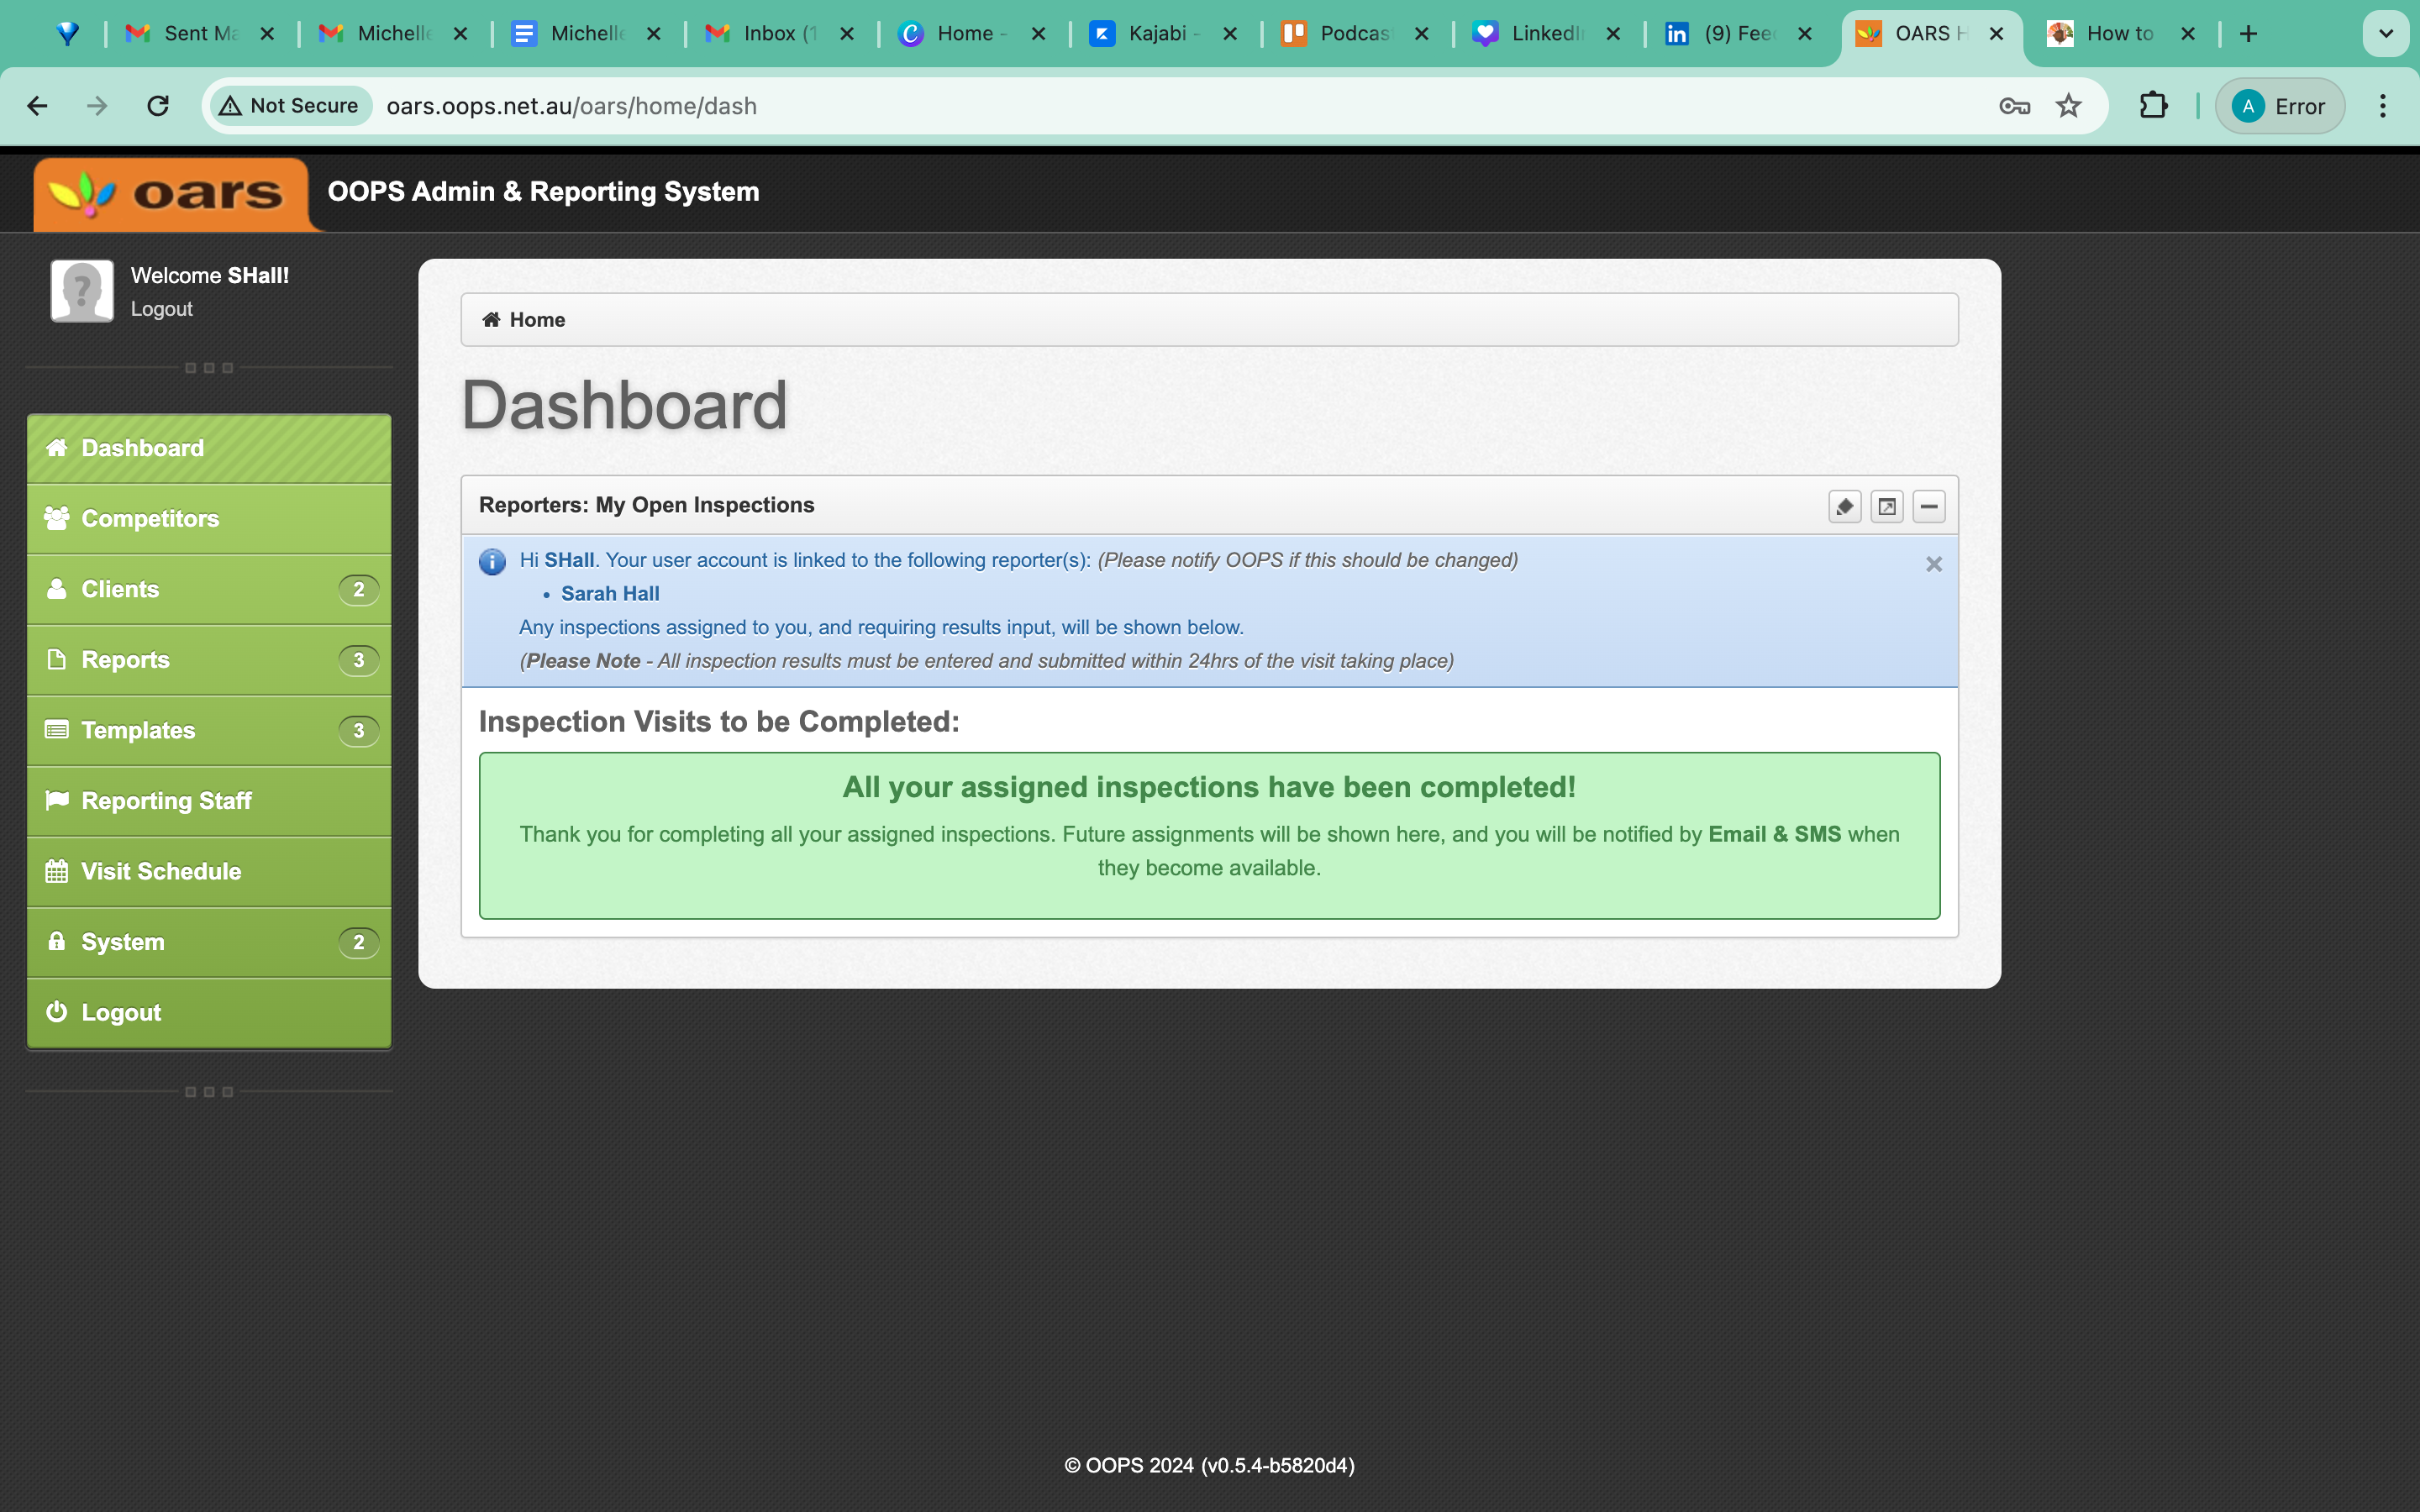This screenshot has width=2420, height=1512.
Task: Click the oars logo in the header
Action: pos(172,194)
